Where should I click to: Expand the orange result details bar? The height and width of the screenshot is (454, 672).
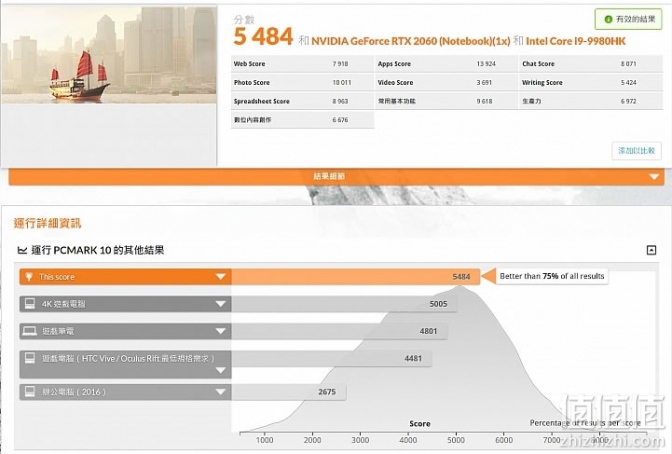click(336, 176)
